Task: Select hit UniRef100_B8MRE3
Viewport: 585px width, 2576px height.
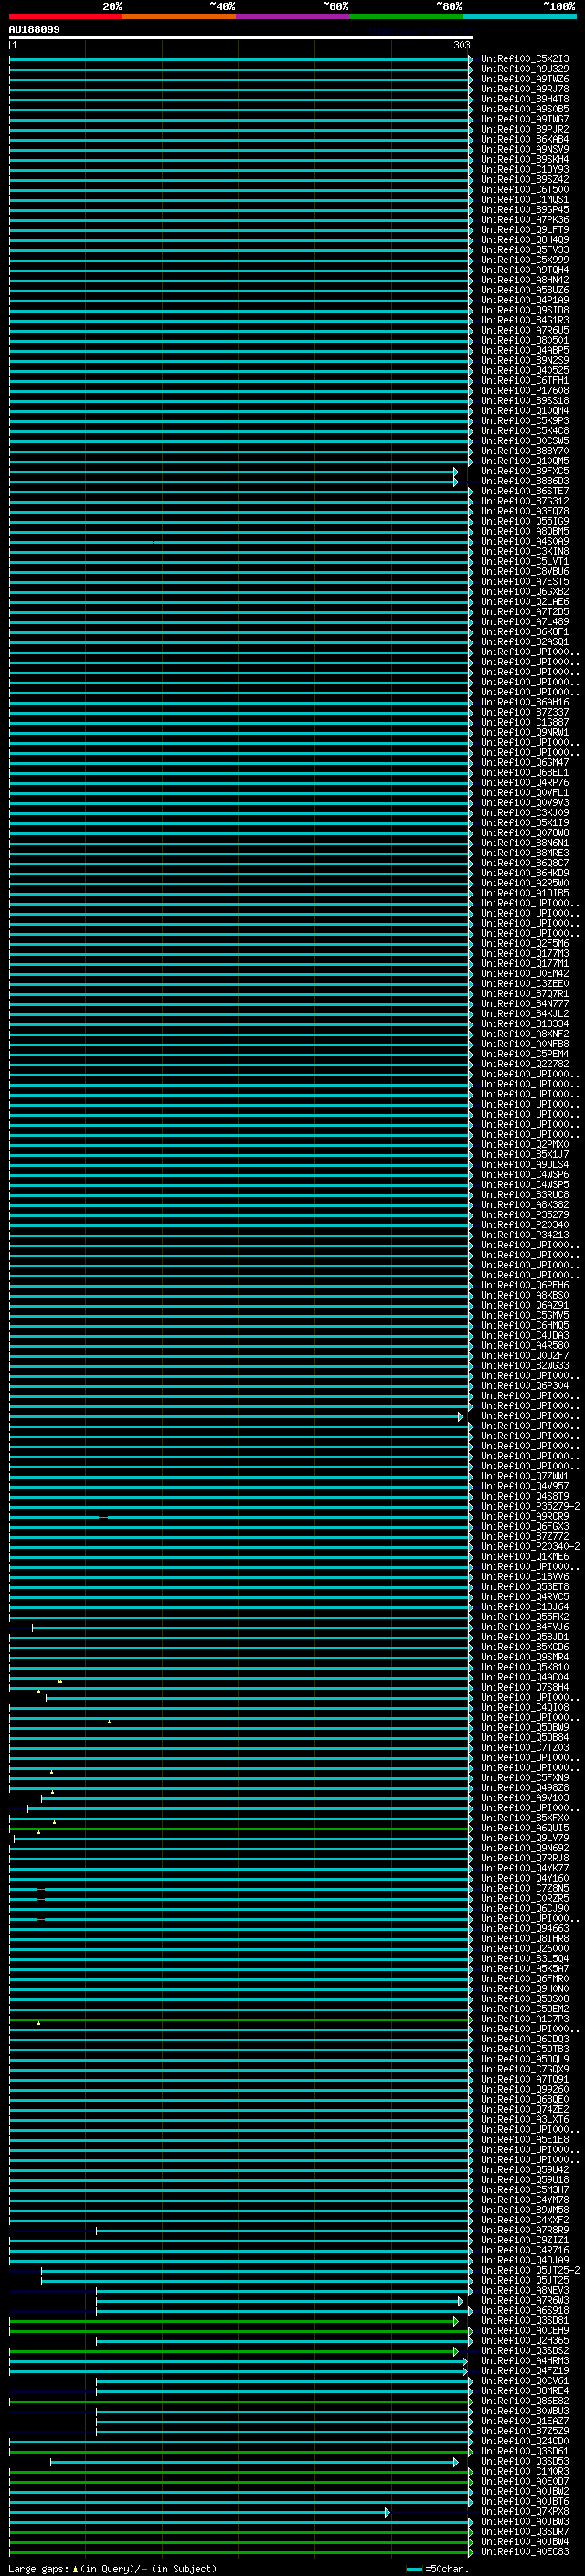Action: (525, 853)
